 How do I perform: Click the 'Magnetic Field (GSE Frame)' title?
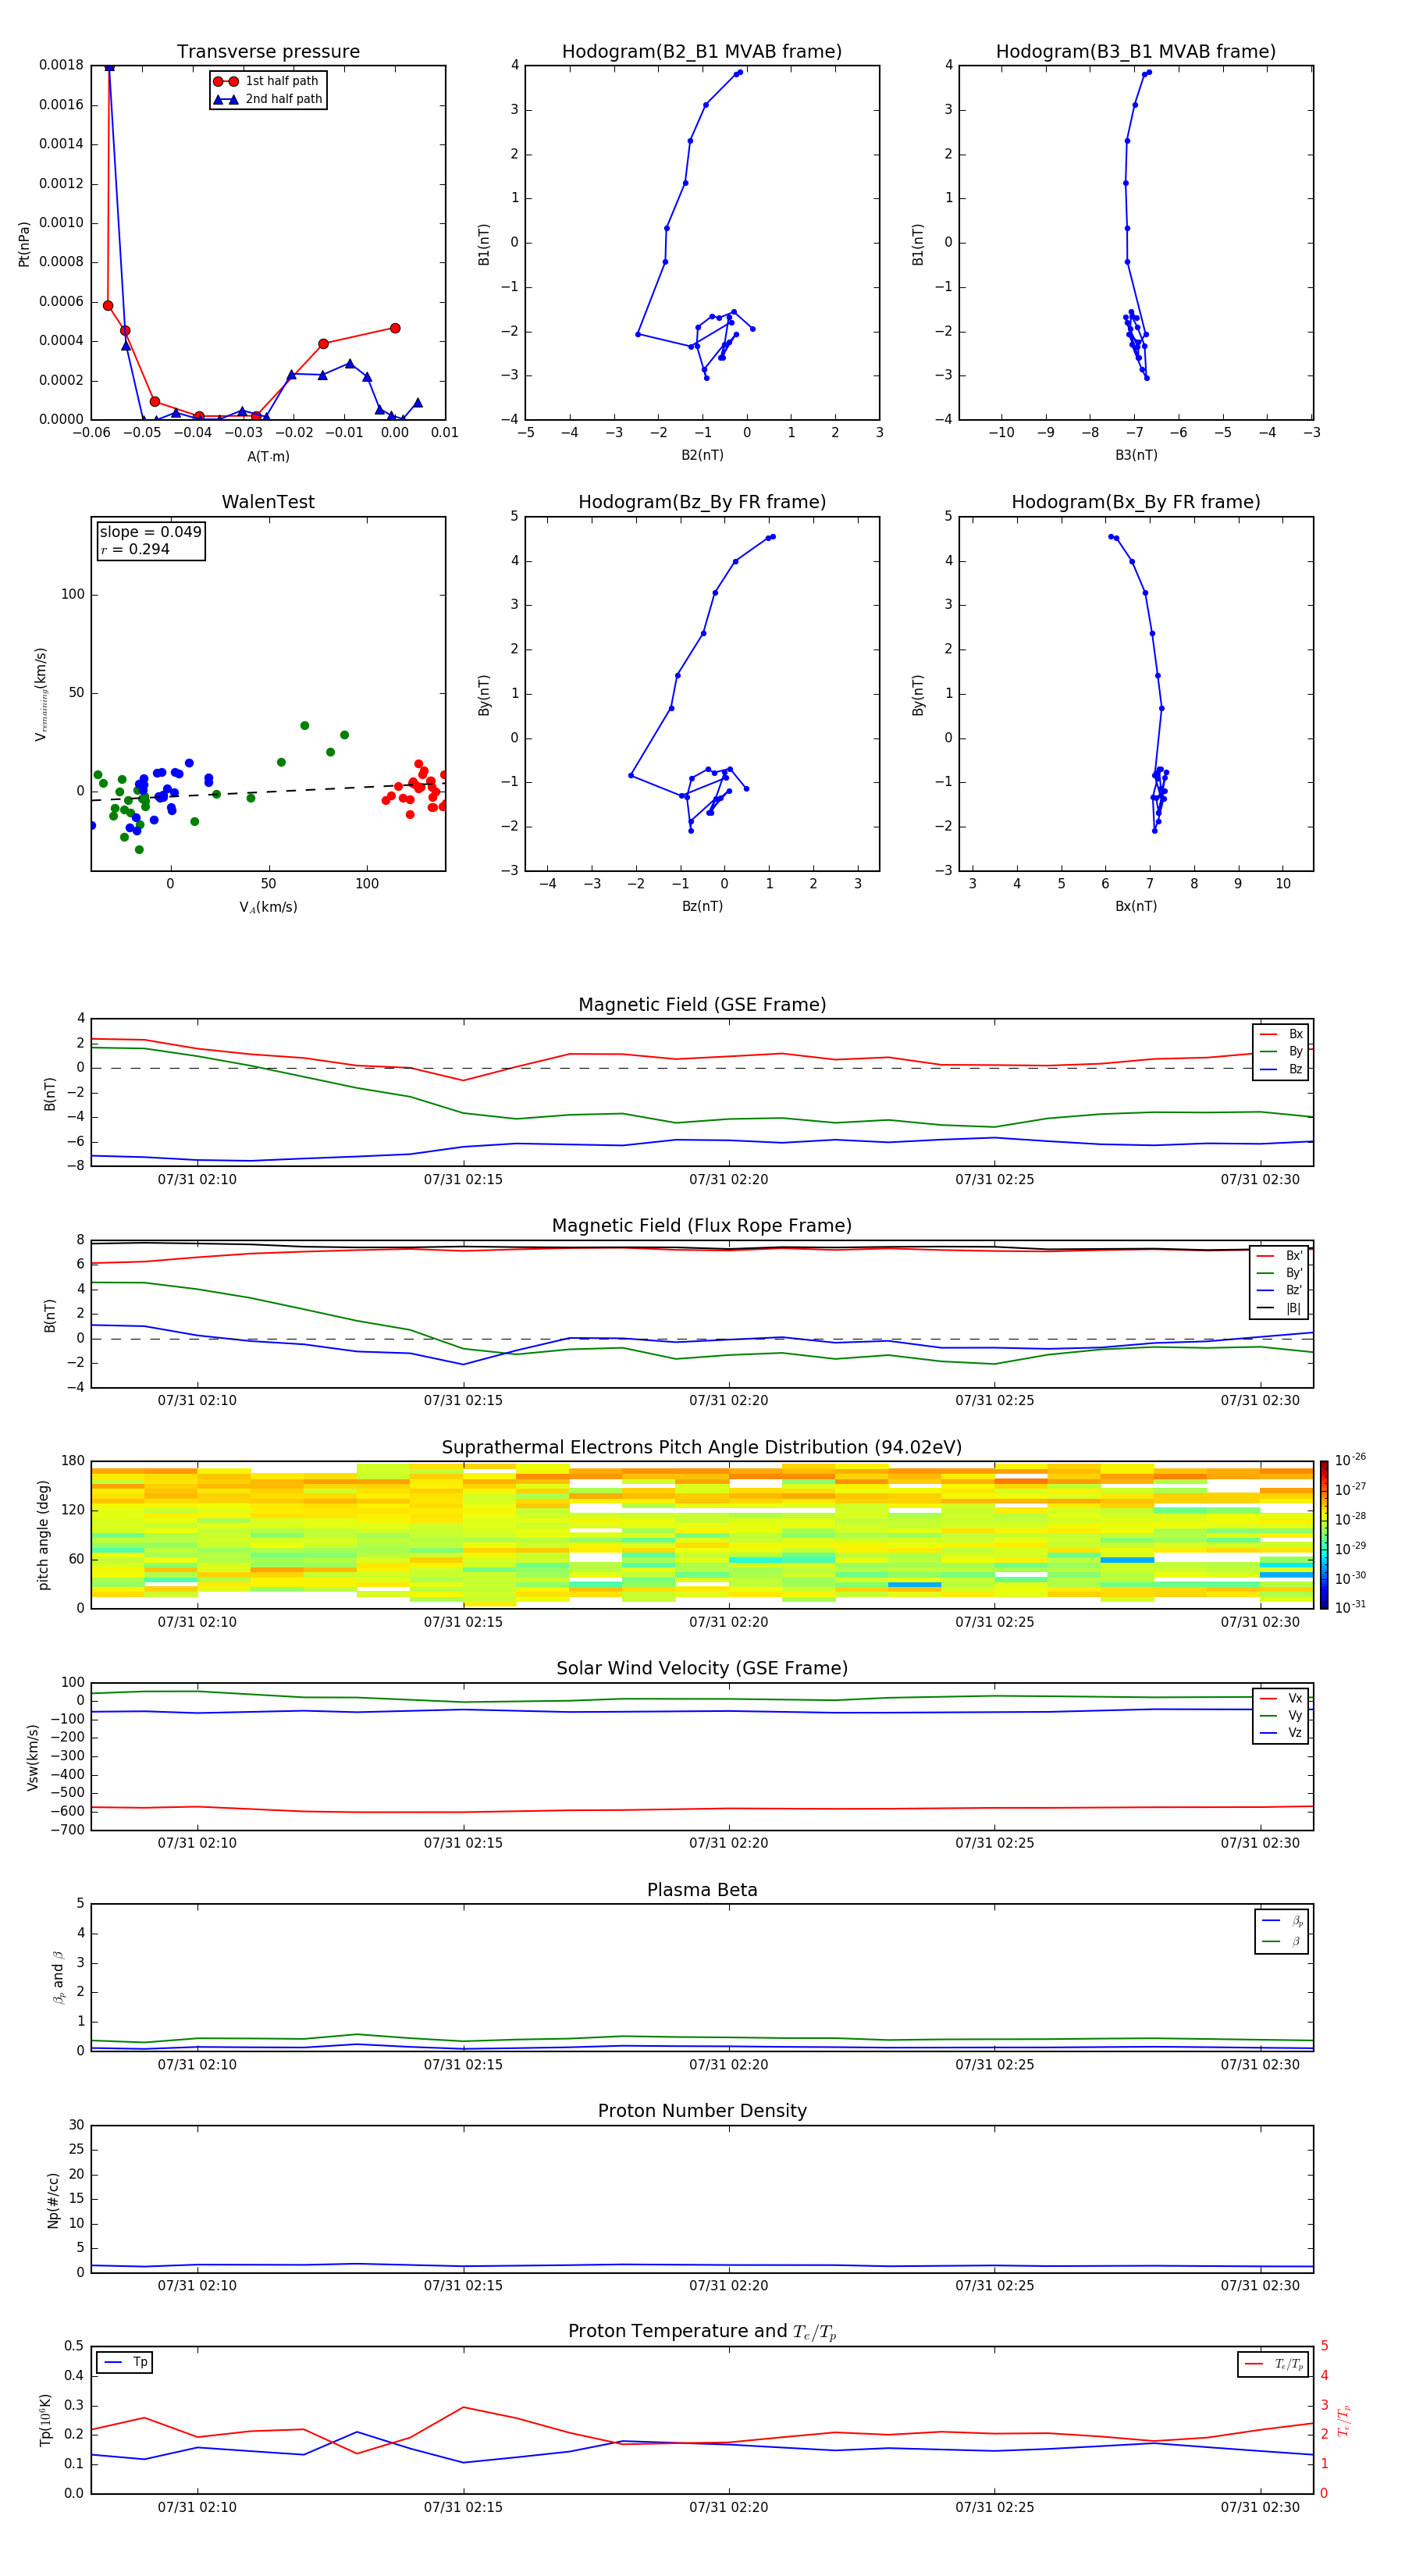coord(702,1004)
